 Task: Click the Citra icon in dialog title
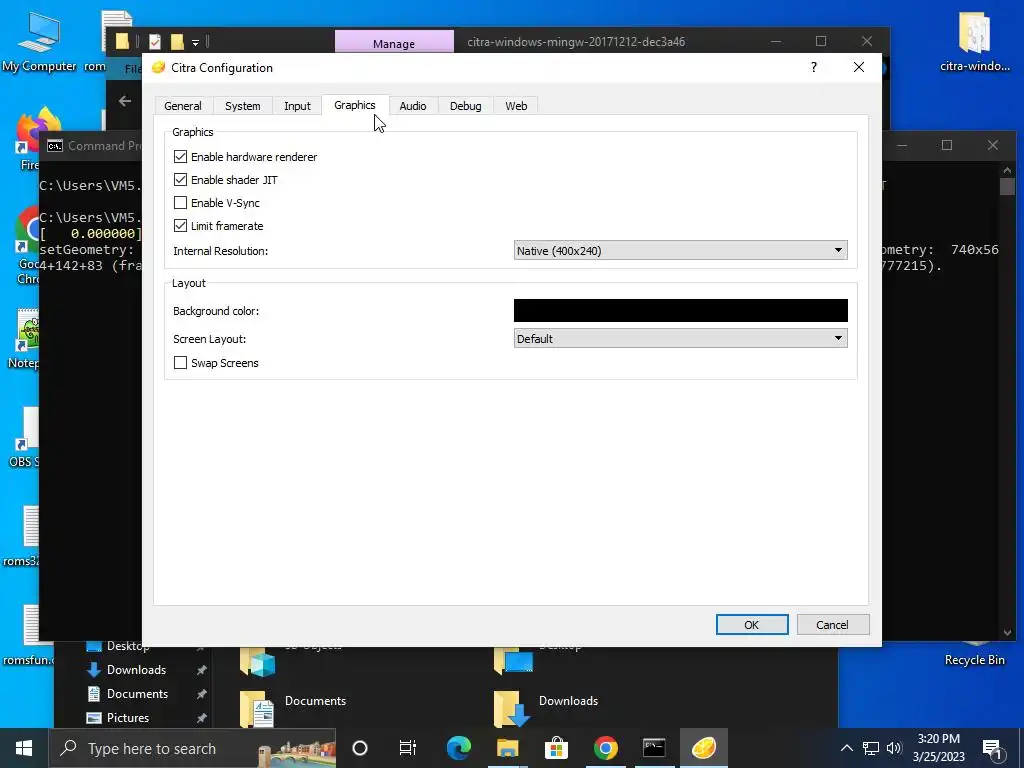tap(158, 67)
